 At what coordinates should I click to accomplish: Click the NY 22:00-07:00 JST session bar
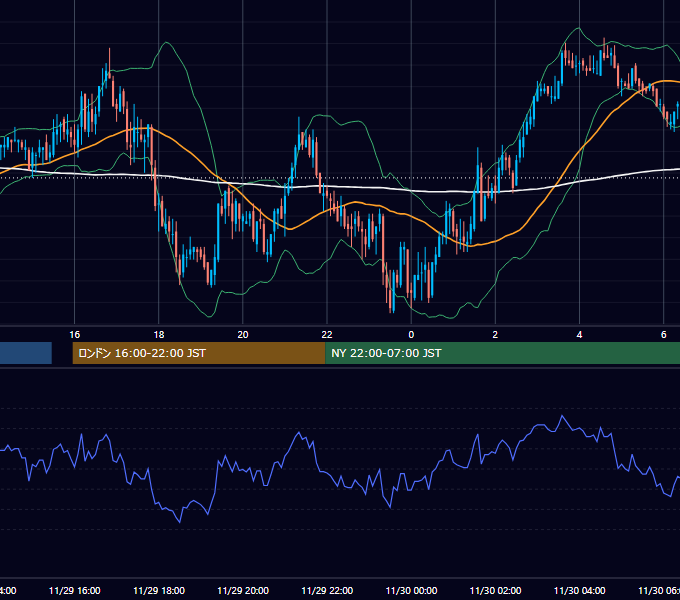502,353
